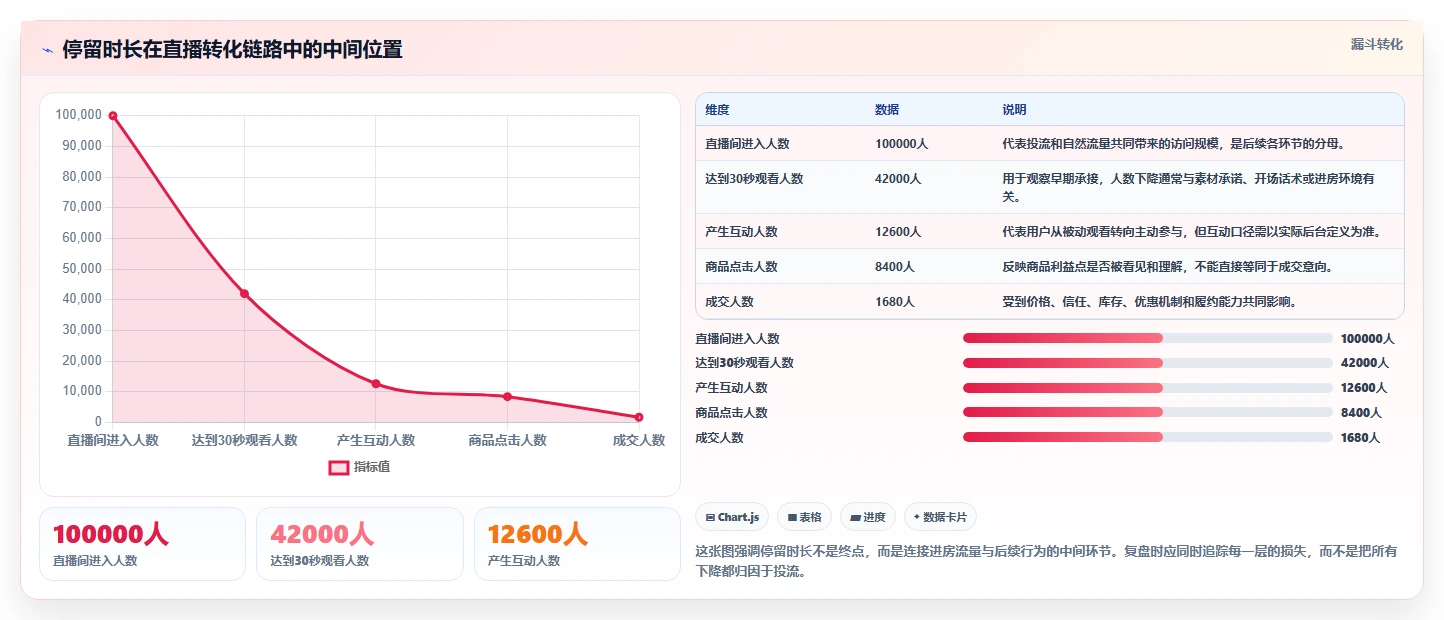Click progress label 成交人数 beside its bar
The image size is (1444, 620).
pyautogui.click(x=719, y=438)
